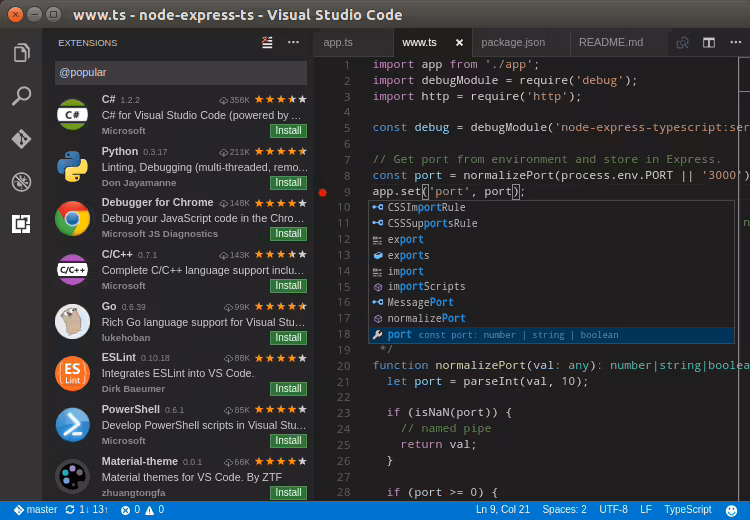This screenshot has width=750, height=520.
Task: Split the editor
Action: (x=709, y=43)
